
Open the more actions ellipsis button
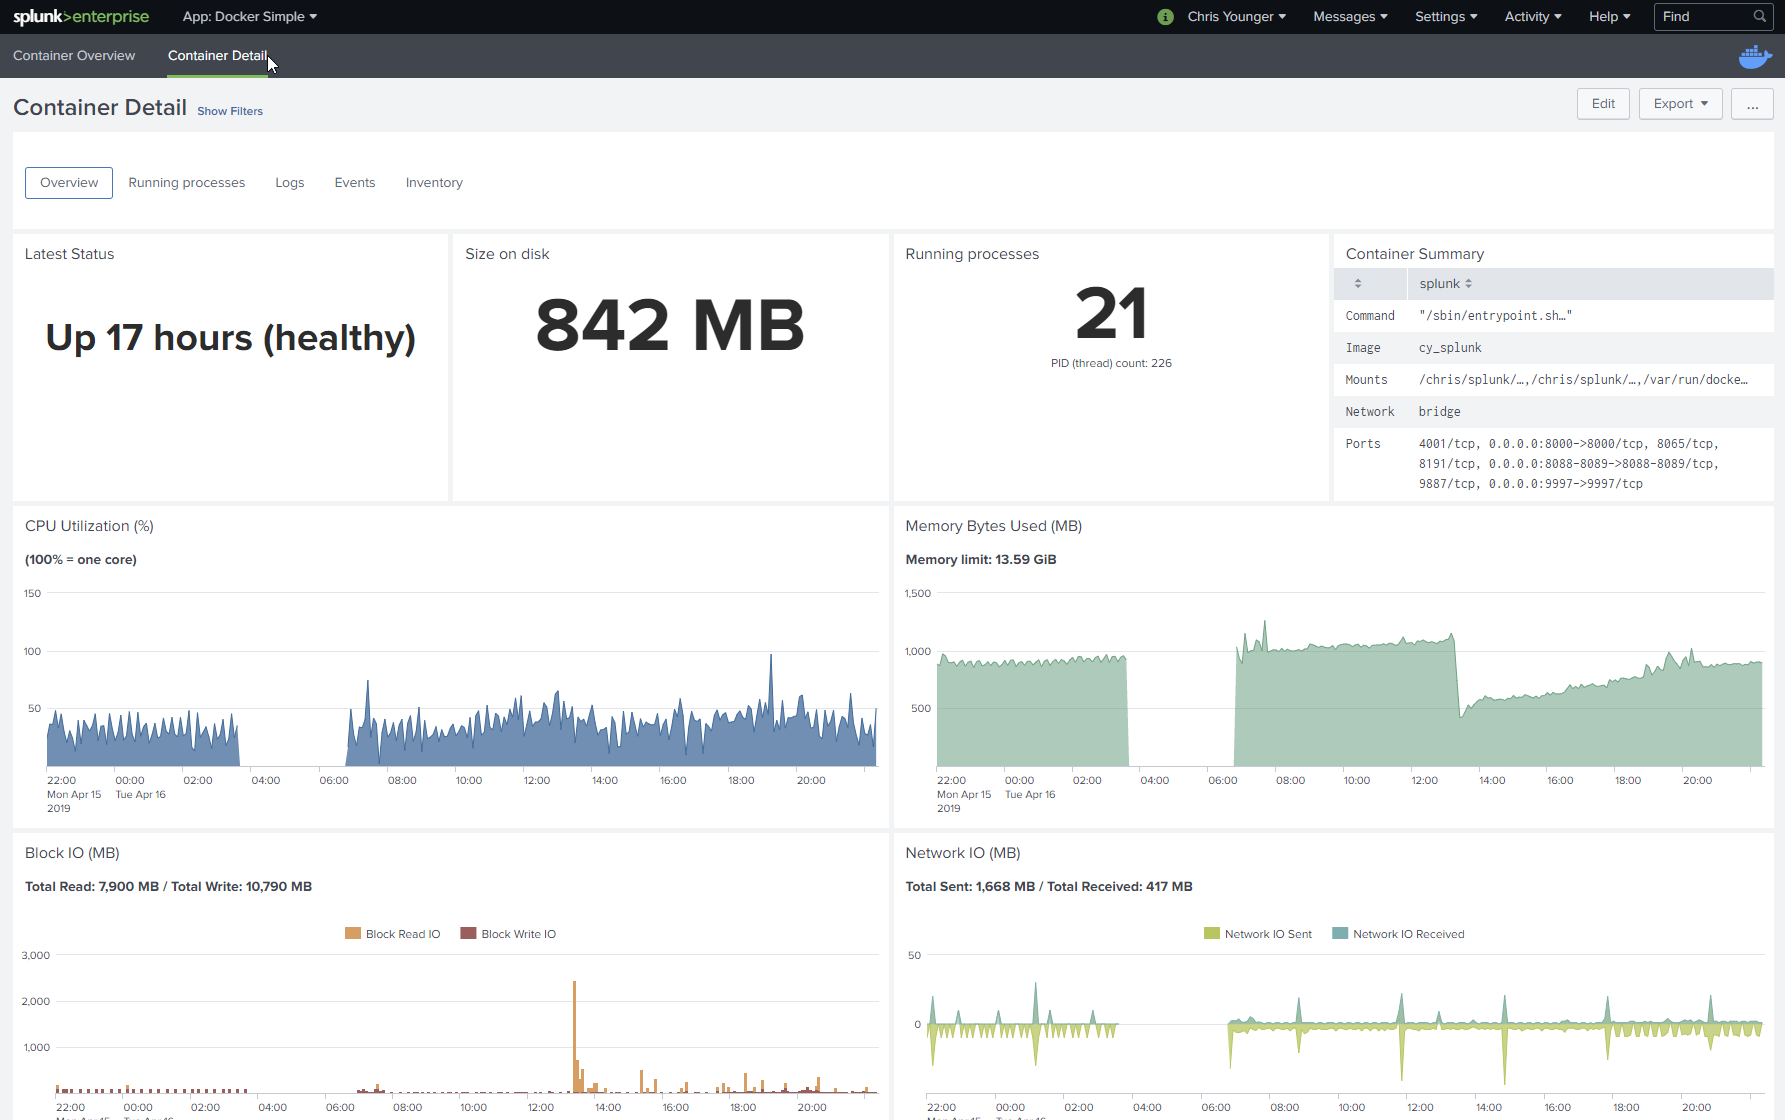[x=1752, y=104]
